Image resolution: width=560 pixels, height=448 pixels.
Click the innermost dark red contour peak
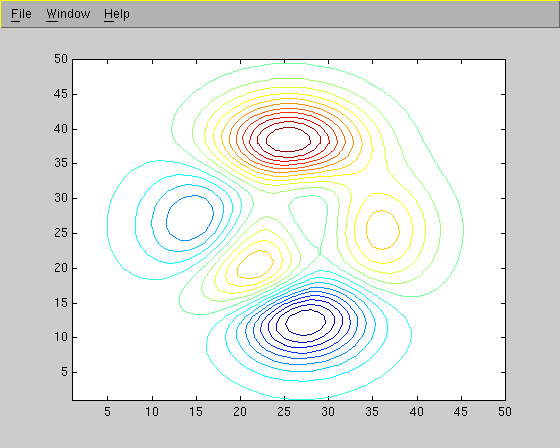[289, 140]
